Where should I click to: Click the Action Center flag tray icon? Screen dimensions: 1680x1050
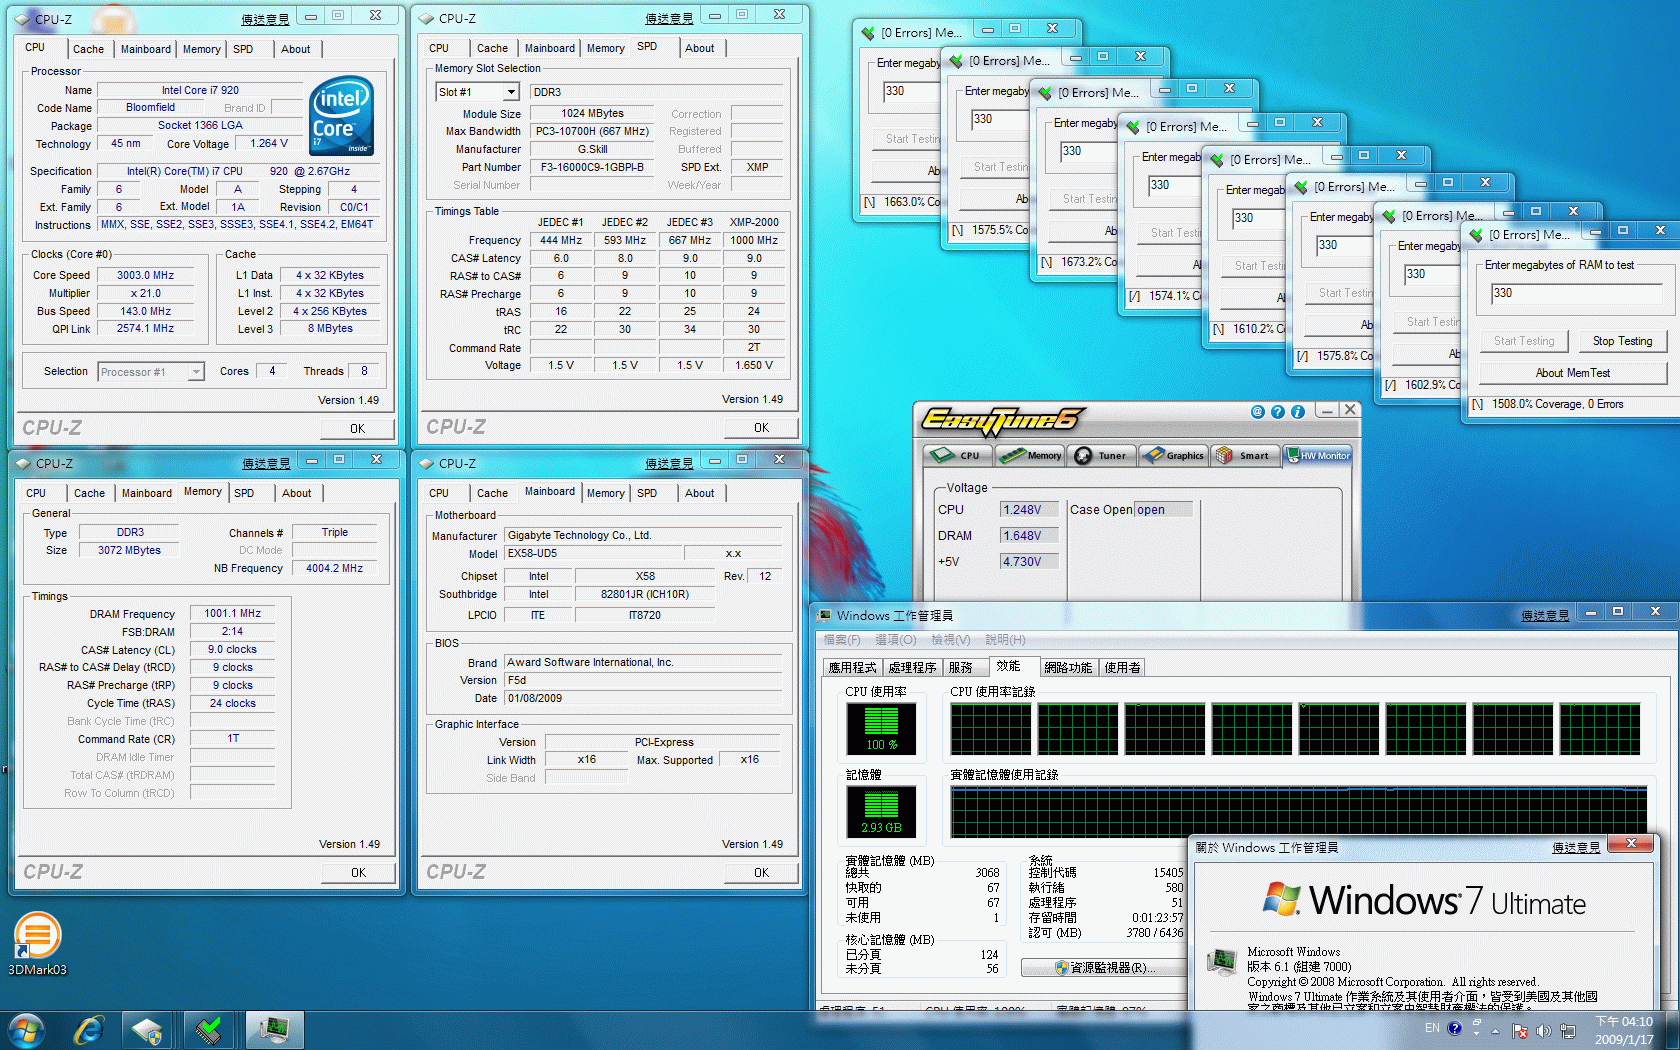click(1520, 1030)
